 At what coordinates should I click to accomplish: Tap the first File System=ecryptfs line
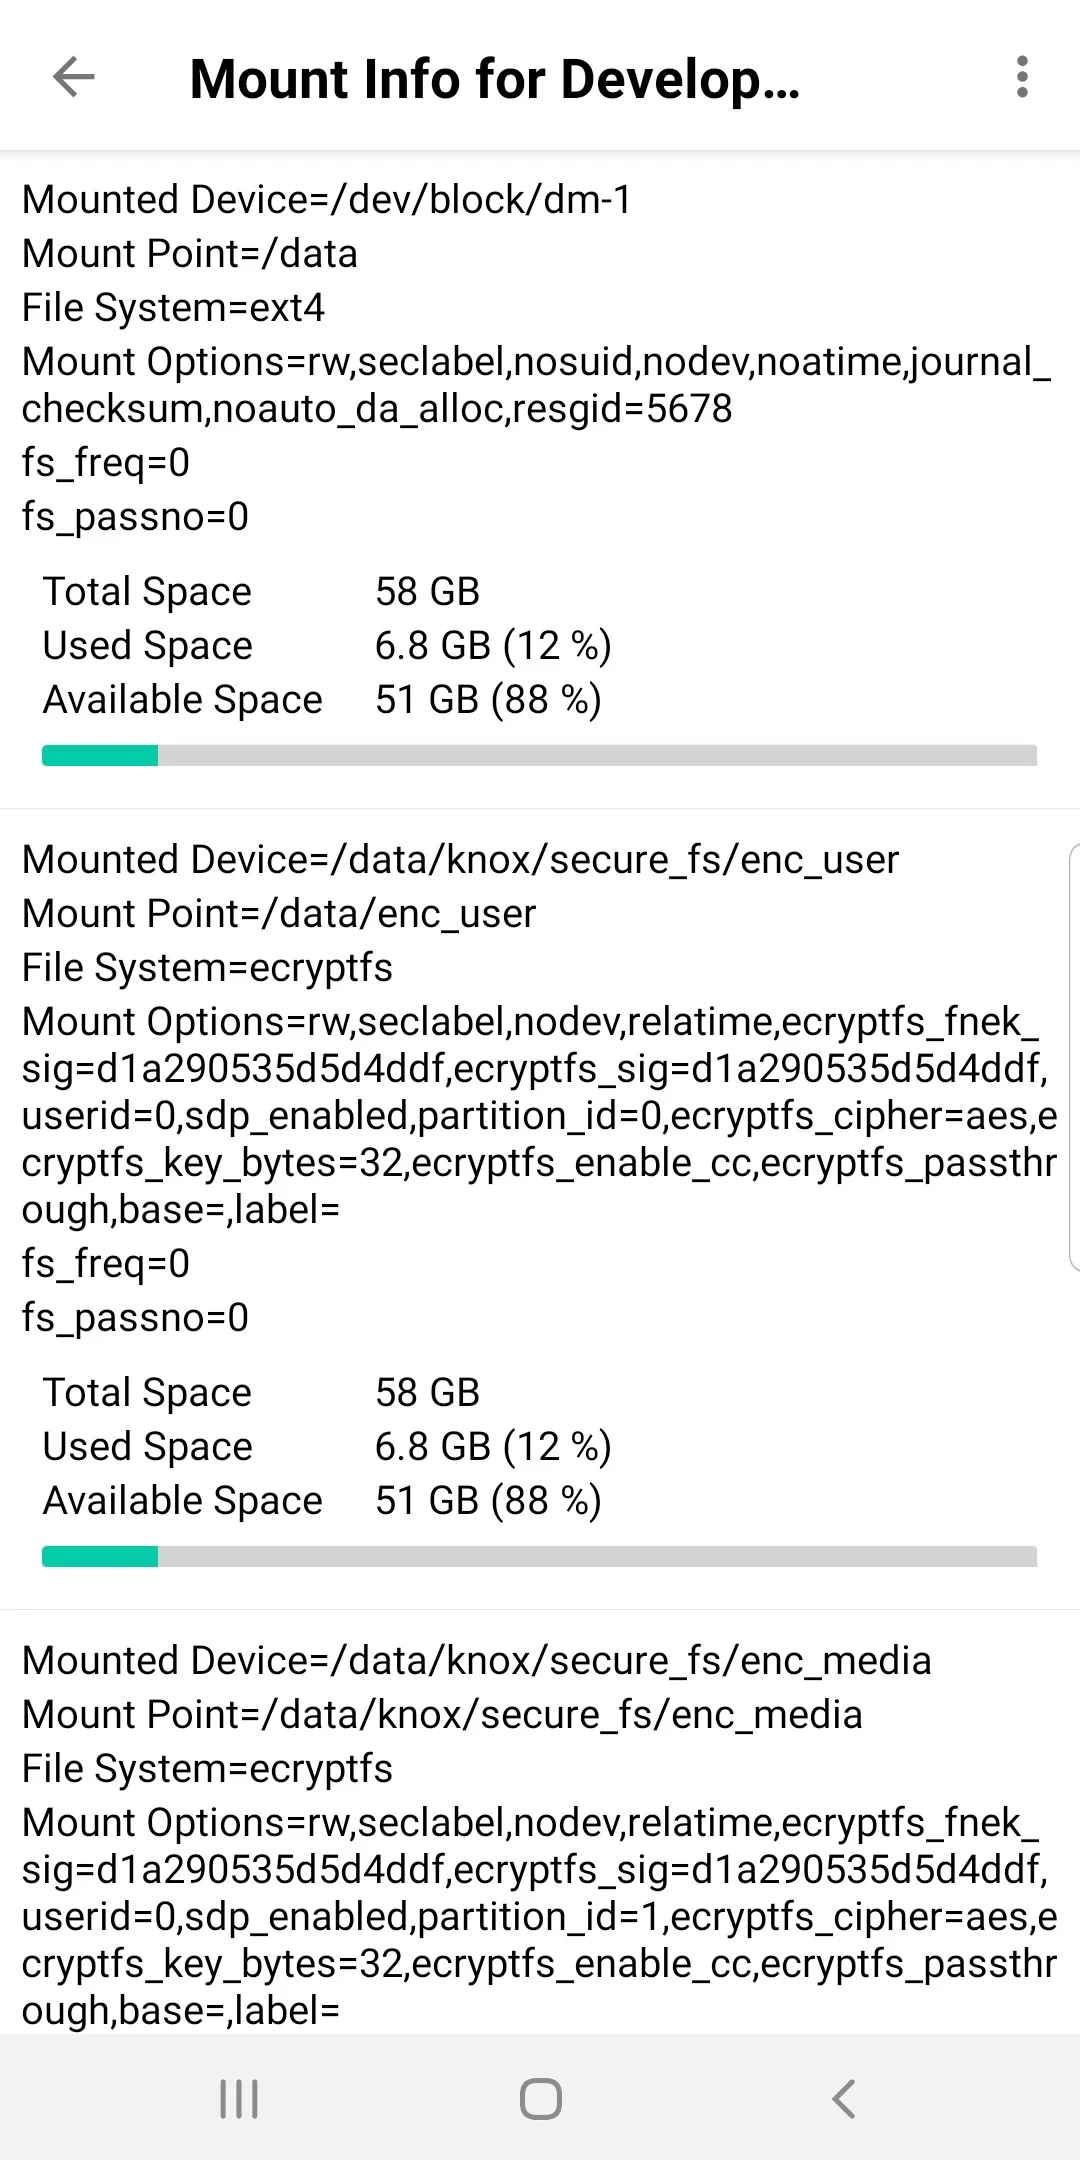[207, 968]
